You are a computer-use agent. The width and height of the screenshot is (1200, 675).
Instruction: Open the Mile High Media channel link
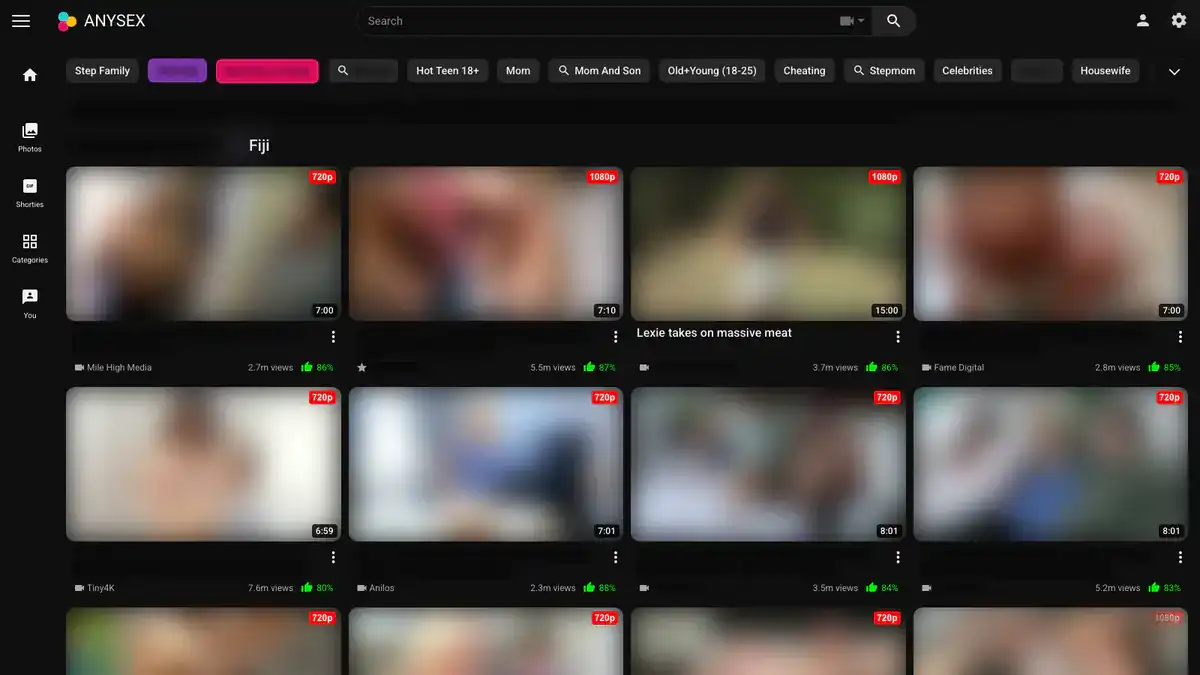click(119, 367)
